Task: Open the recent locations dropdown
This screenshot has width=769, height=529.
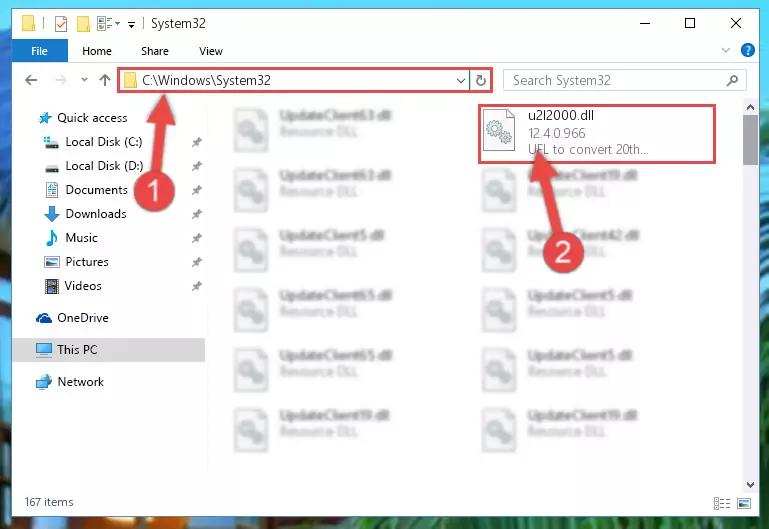Action: click(x=84, y=80)
